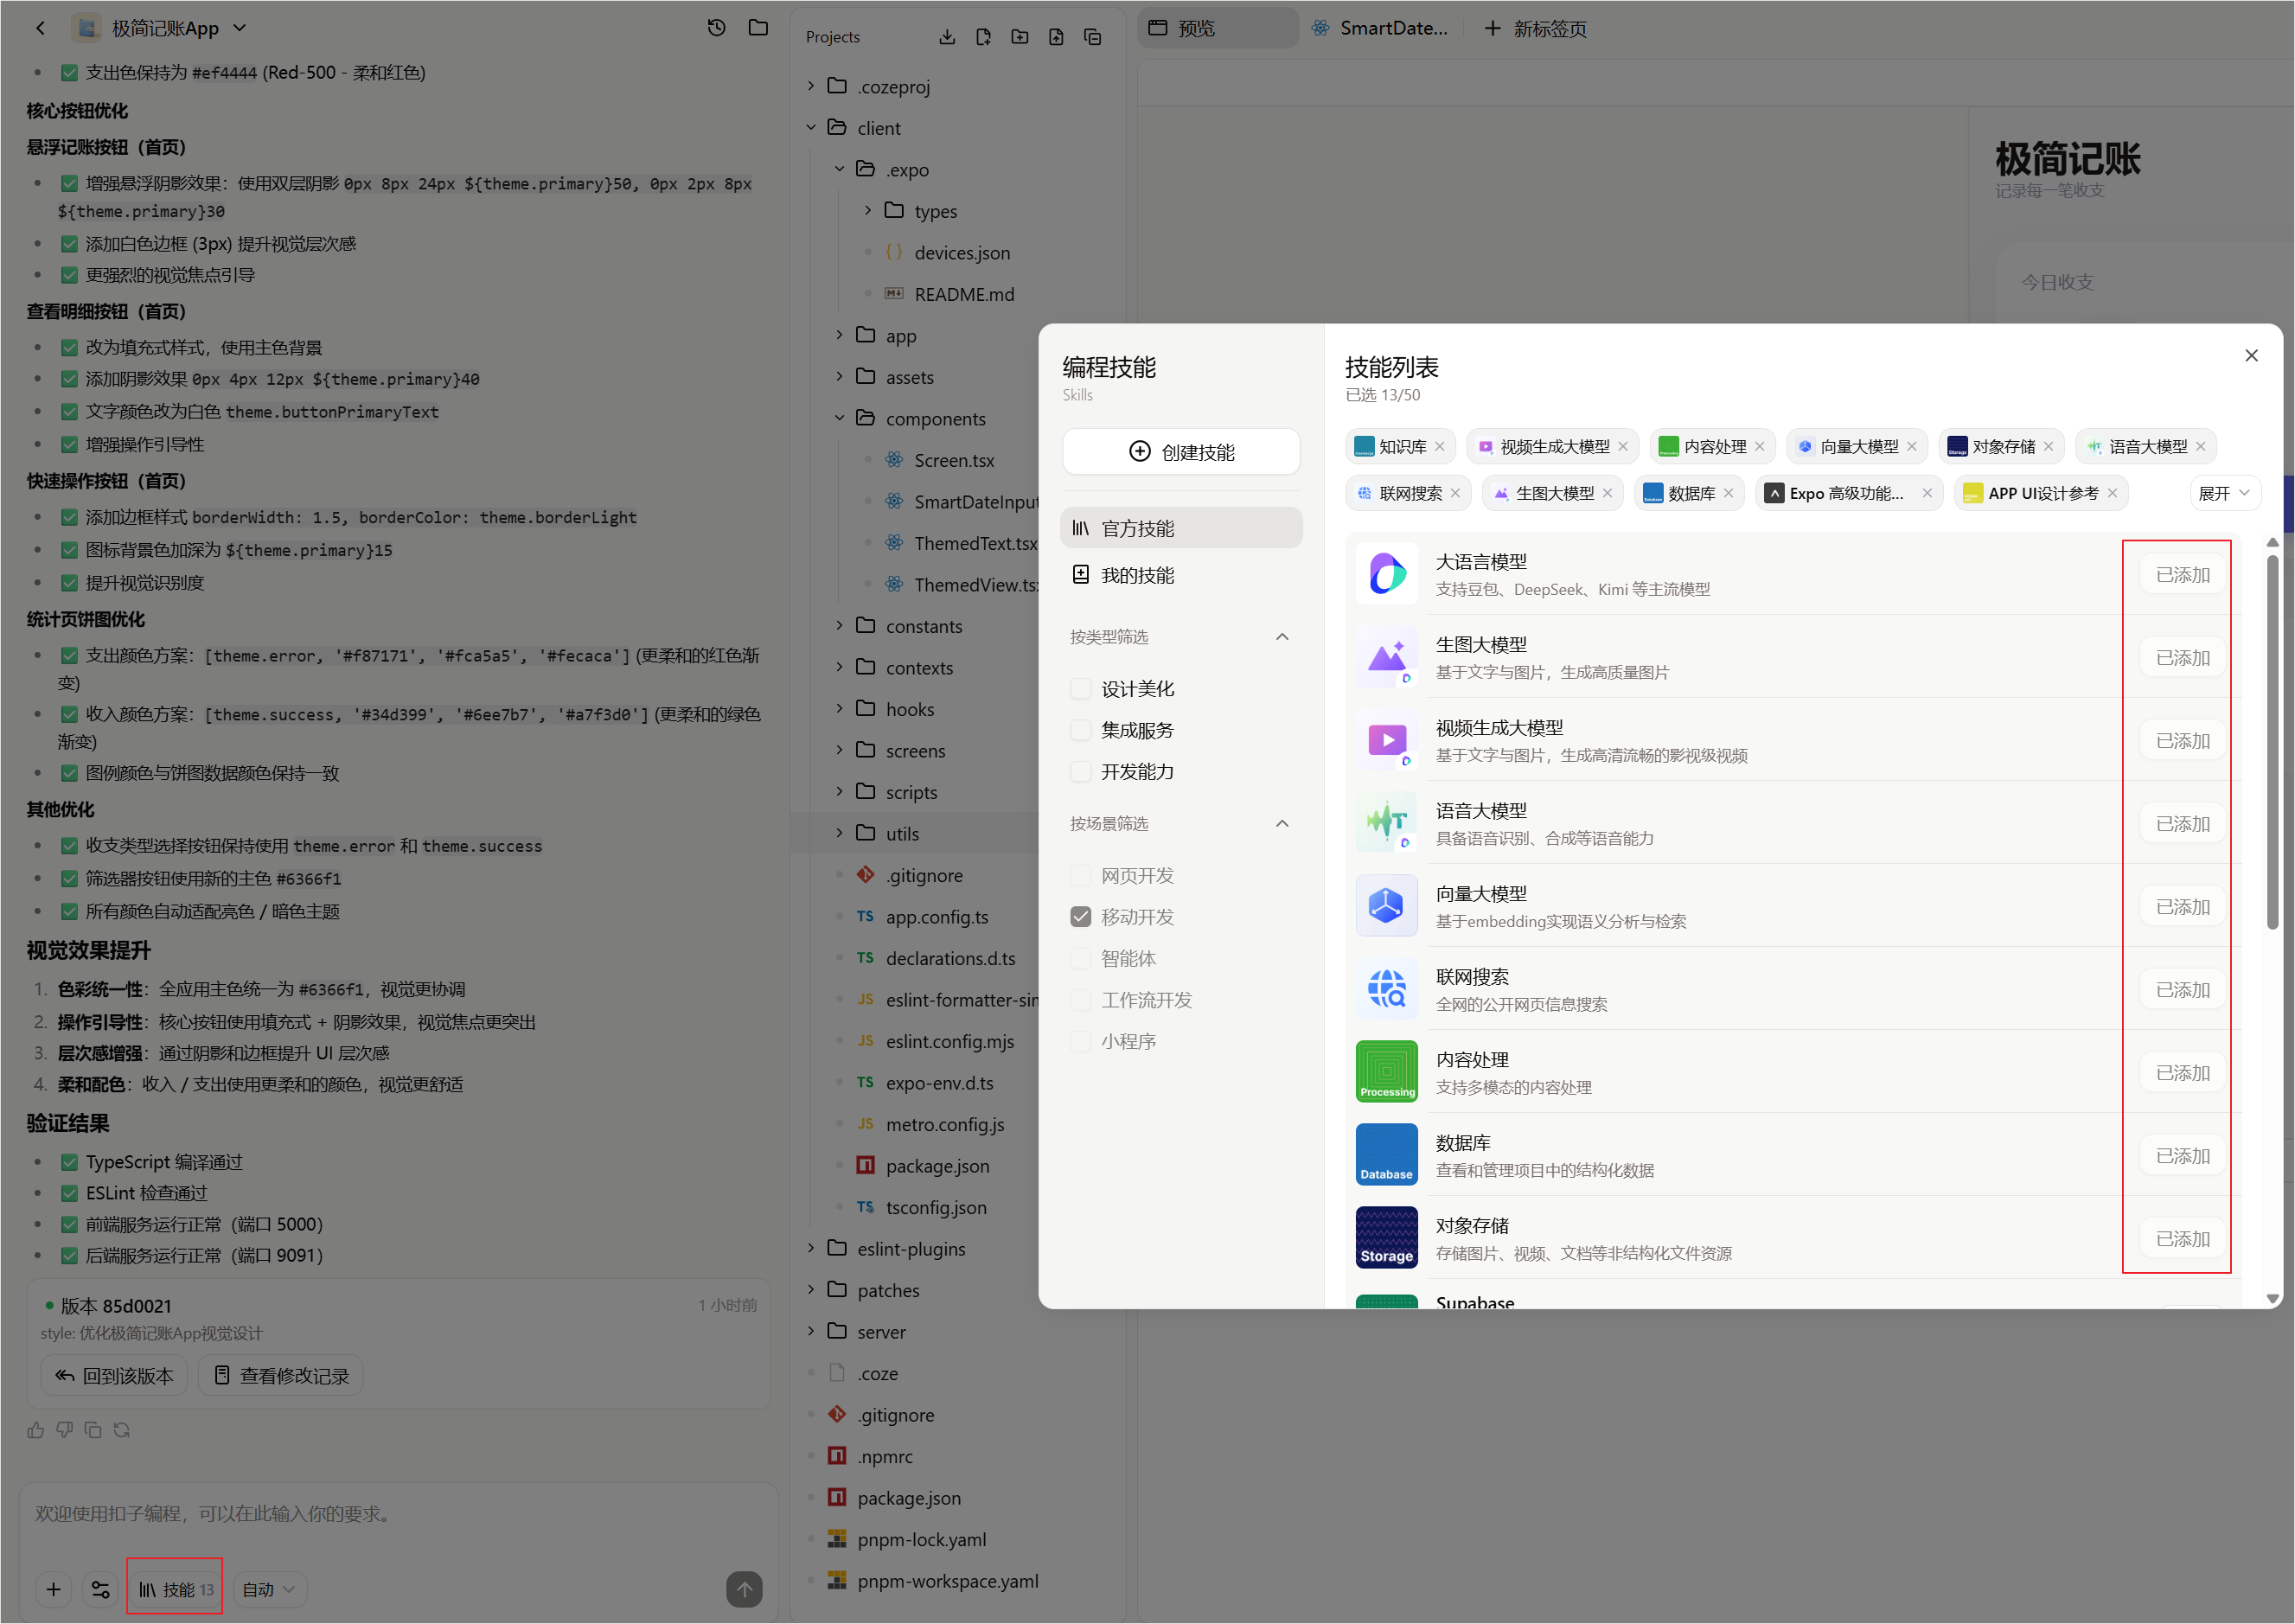Collapse the 按类型筛选 section
Image resolution: width=2295 pixels, height=1624 pixels.
point(1282,637)
